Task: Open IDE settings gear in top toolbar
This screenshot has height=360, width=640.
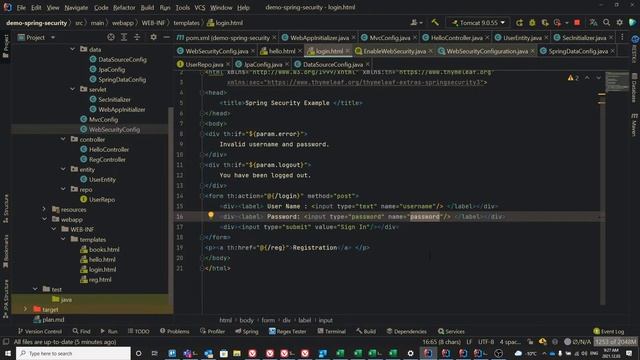Action: [x=620, y=23]
